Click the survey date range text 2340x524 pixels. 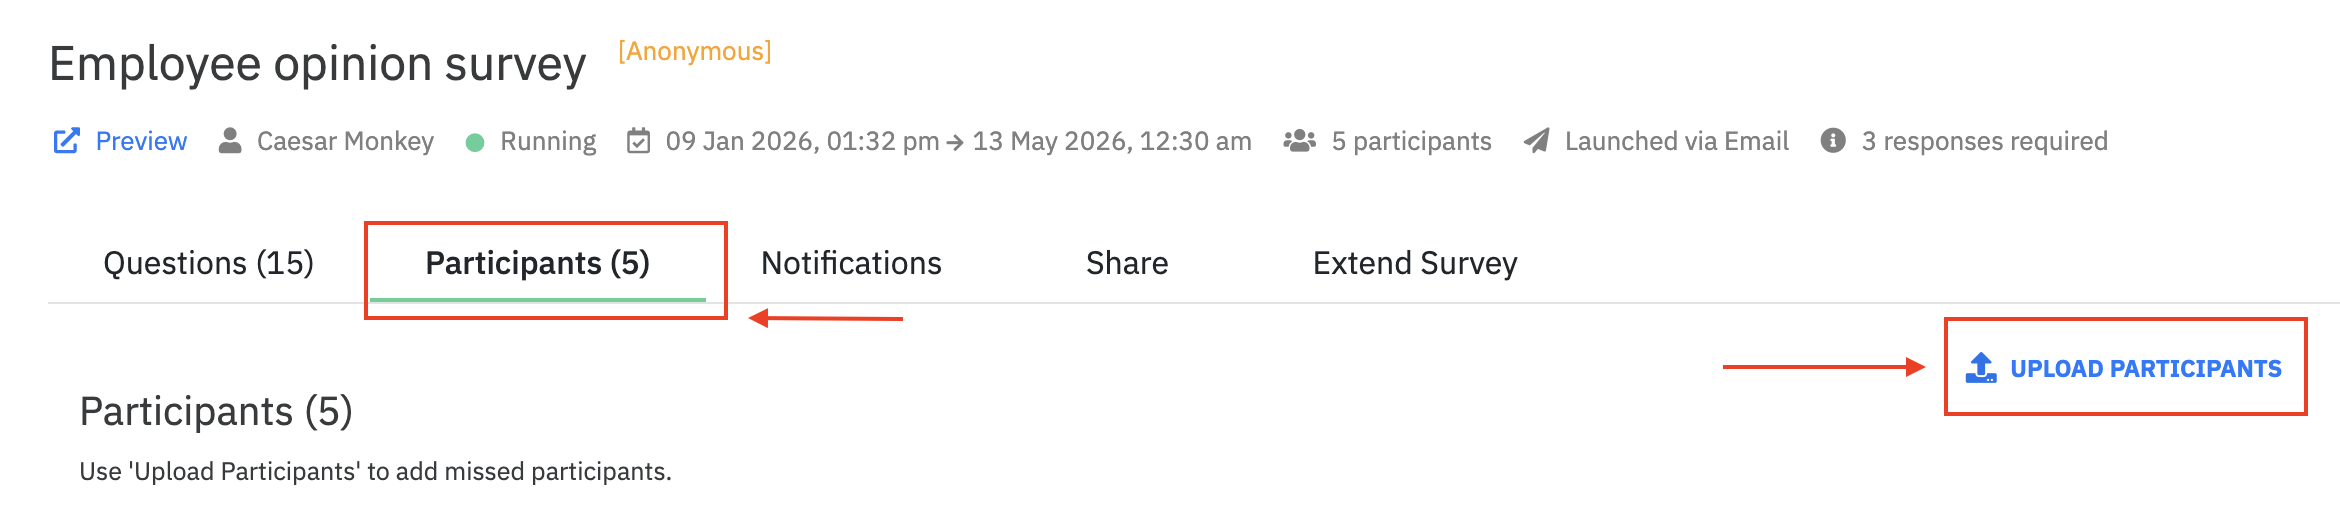958,141
